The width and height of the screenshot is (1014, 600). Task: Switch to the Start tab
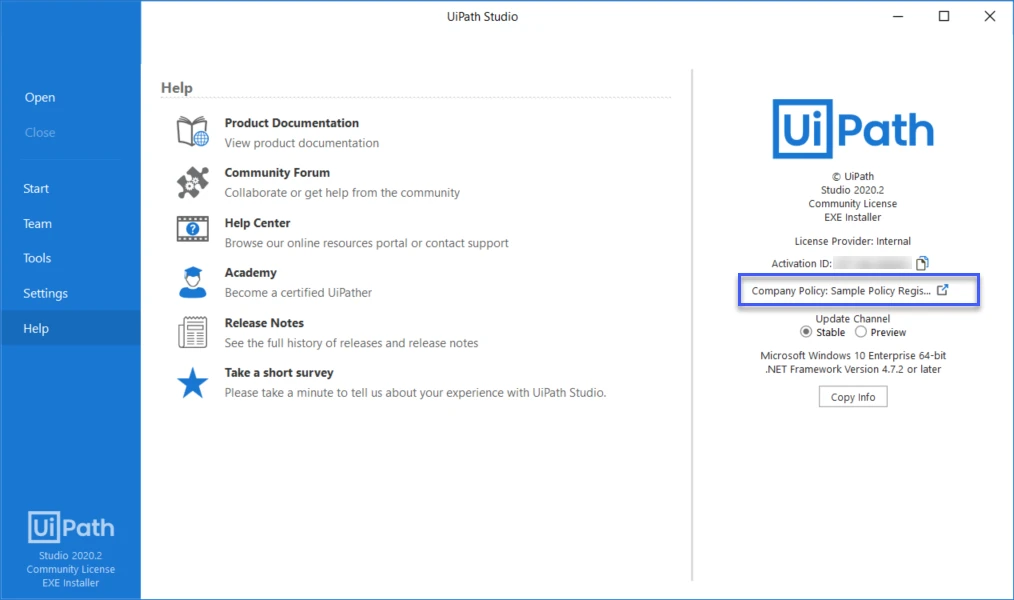(x=36, y=188)
